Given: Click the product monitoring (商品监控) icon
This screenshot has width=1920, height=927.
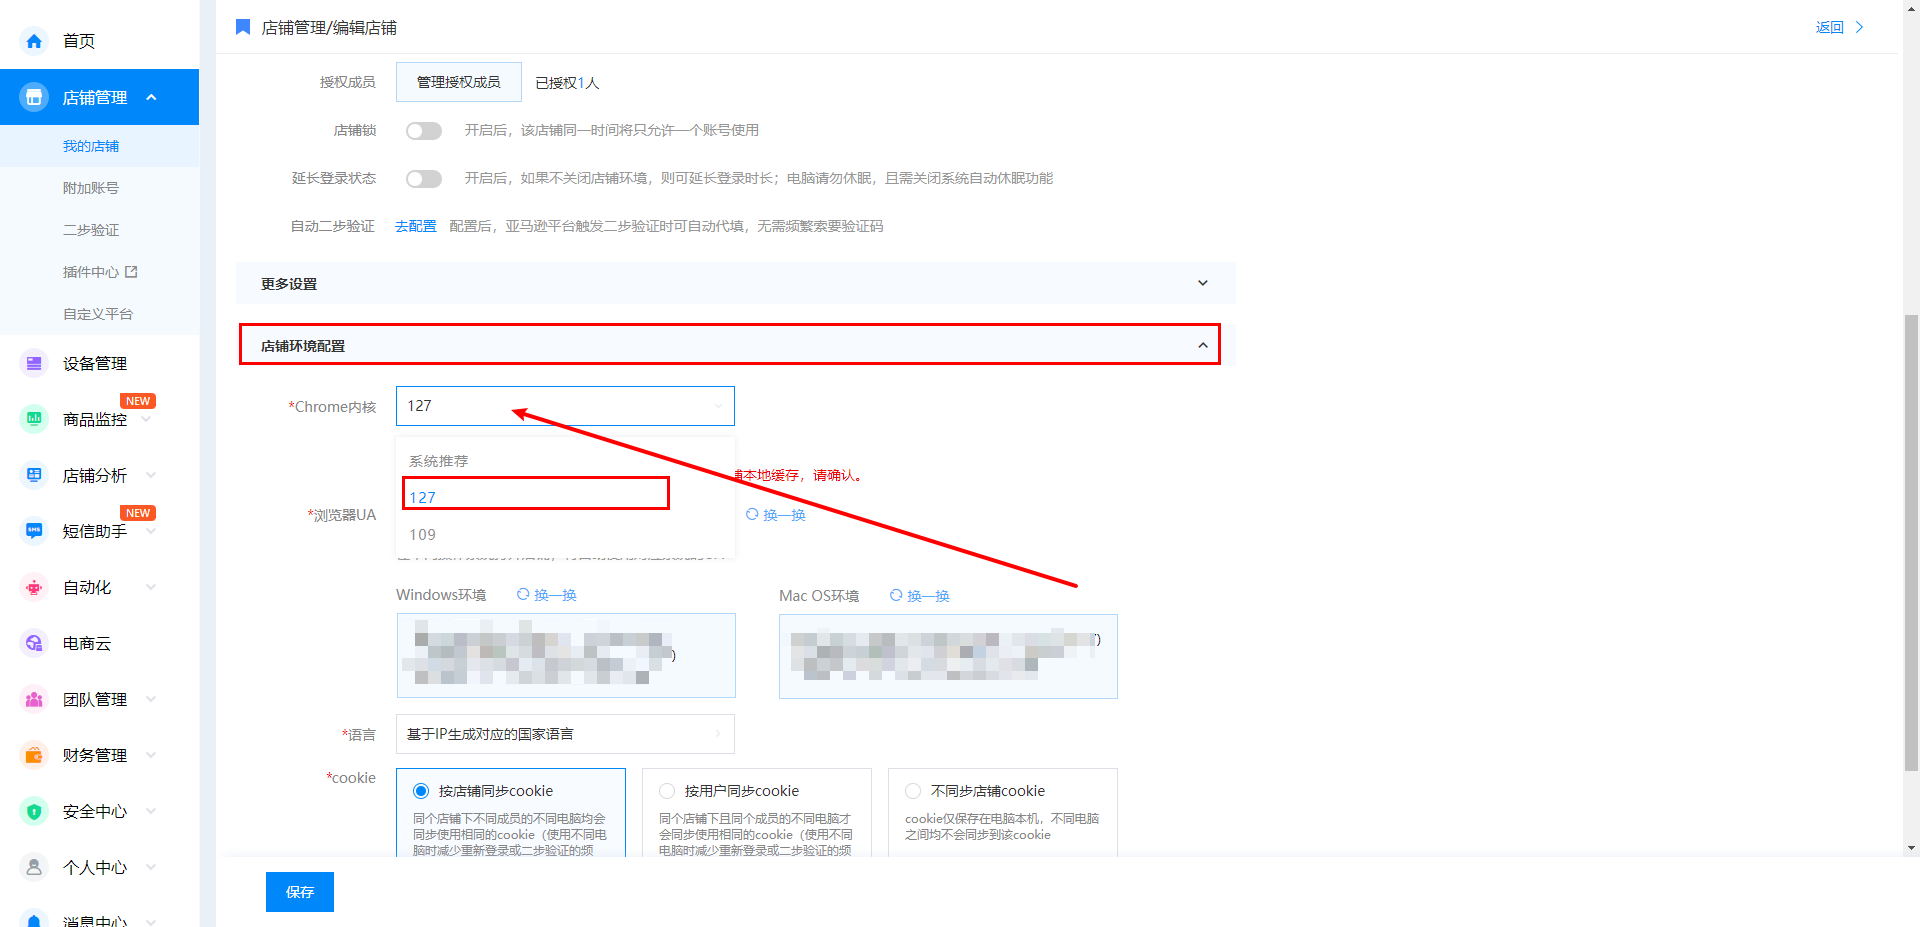Looking at the screenshot, I should pos(34,419).
